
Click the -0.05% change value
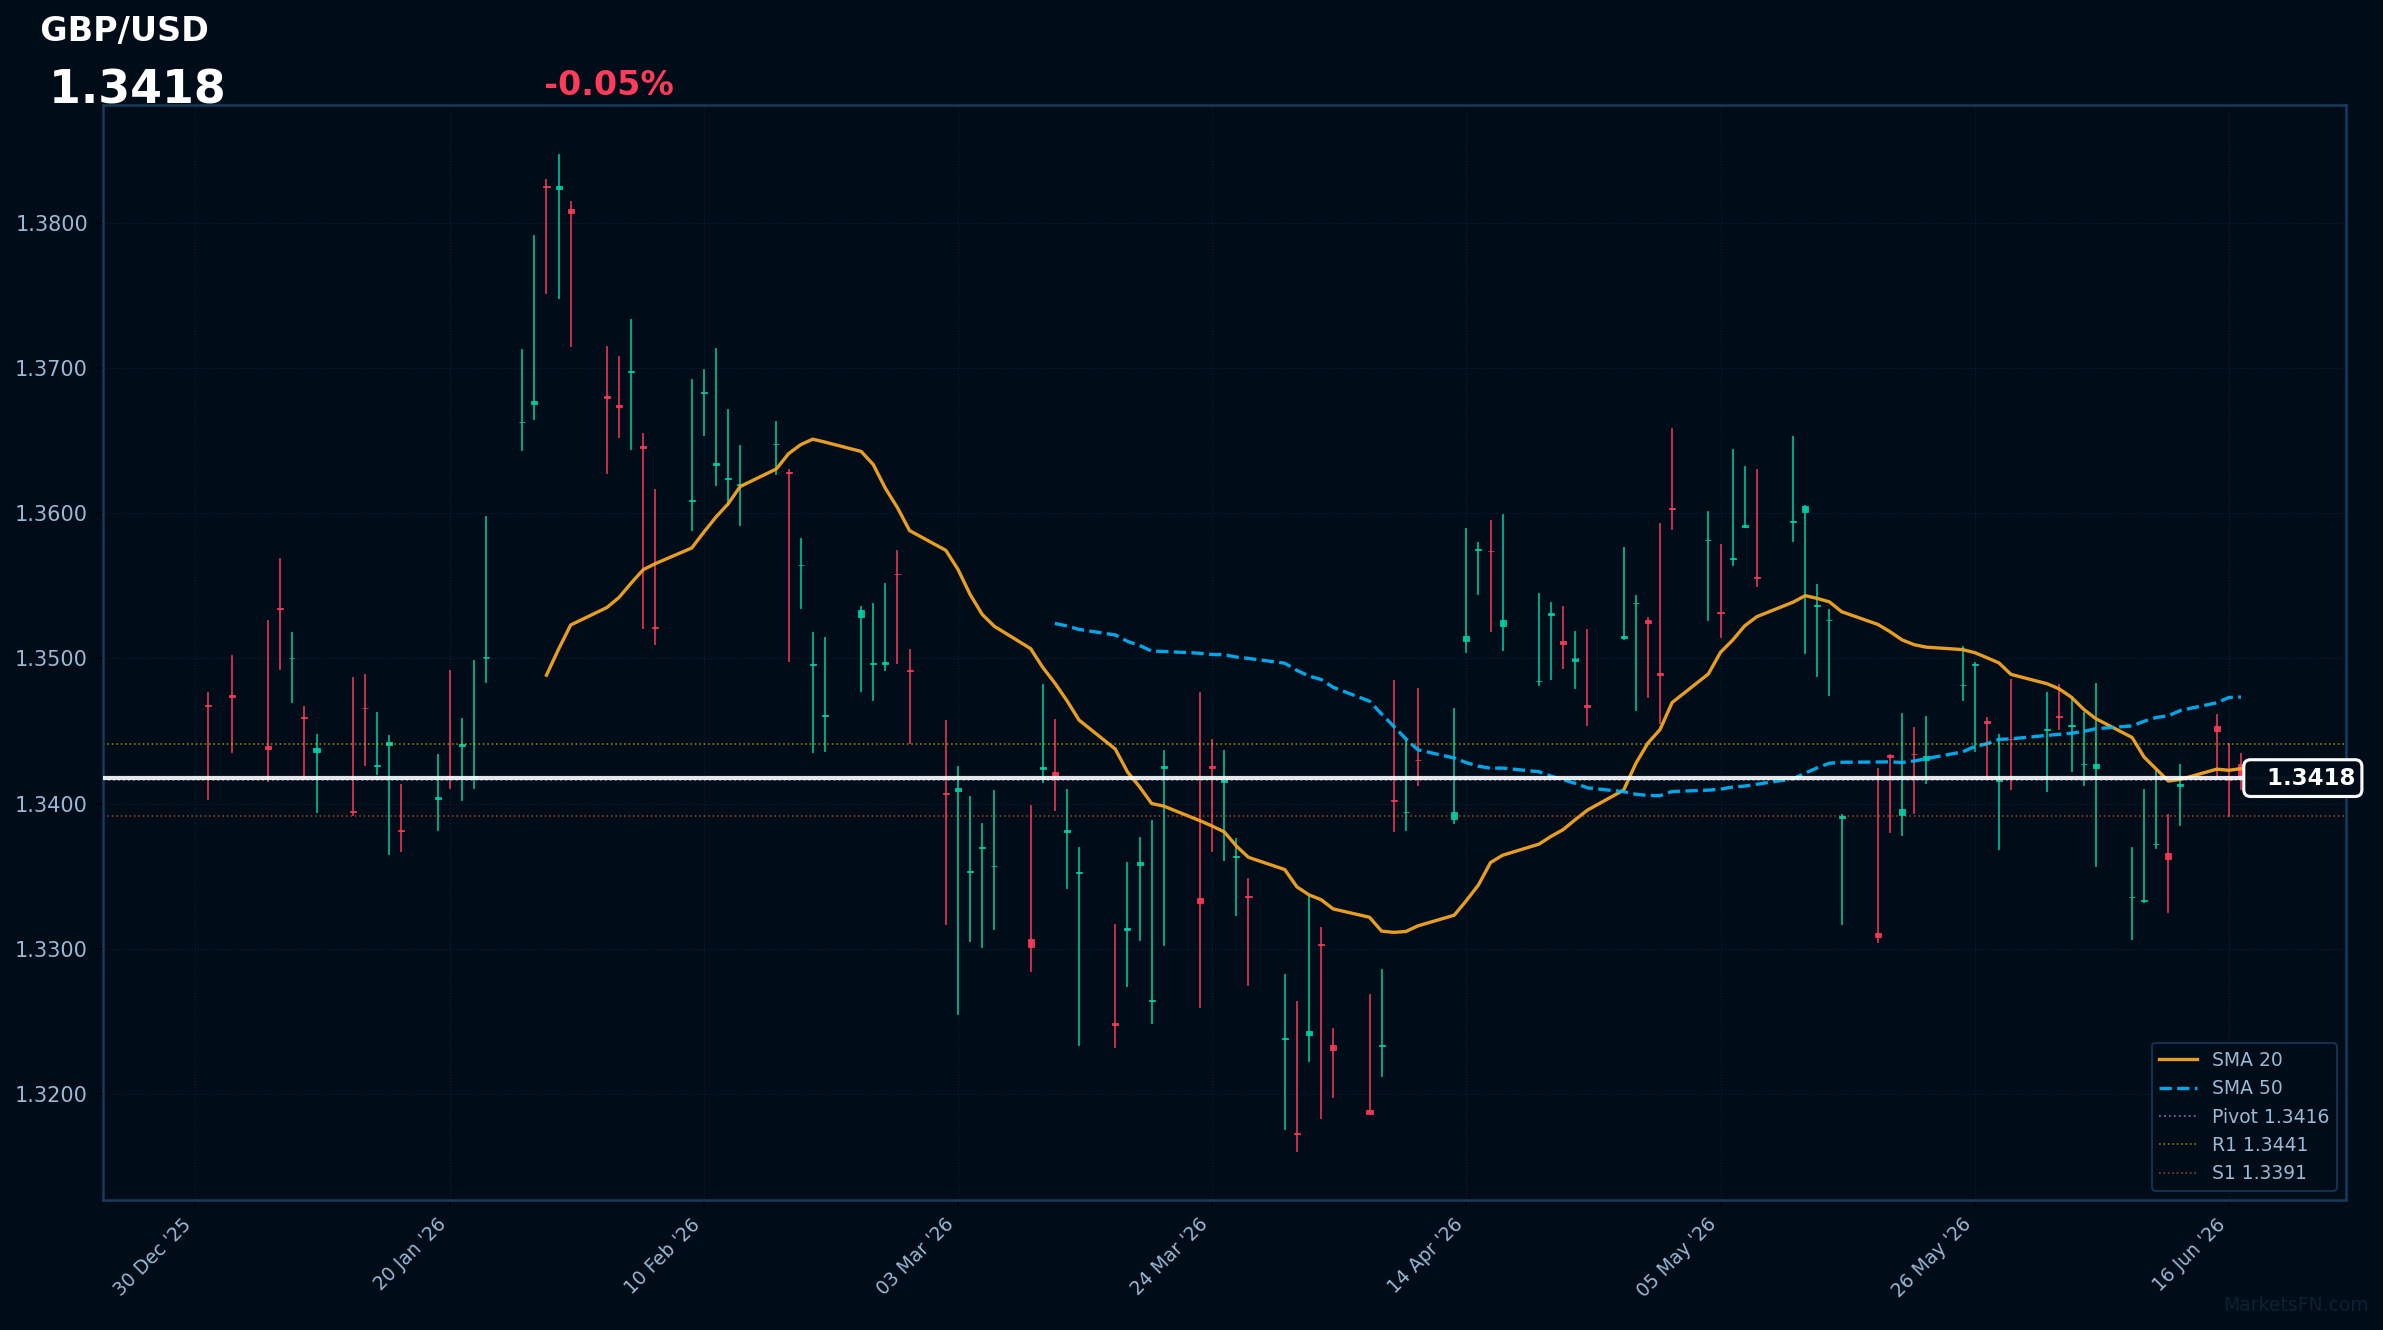pos(608,84)
